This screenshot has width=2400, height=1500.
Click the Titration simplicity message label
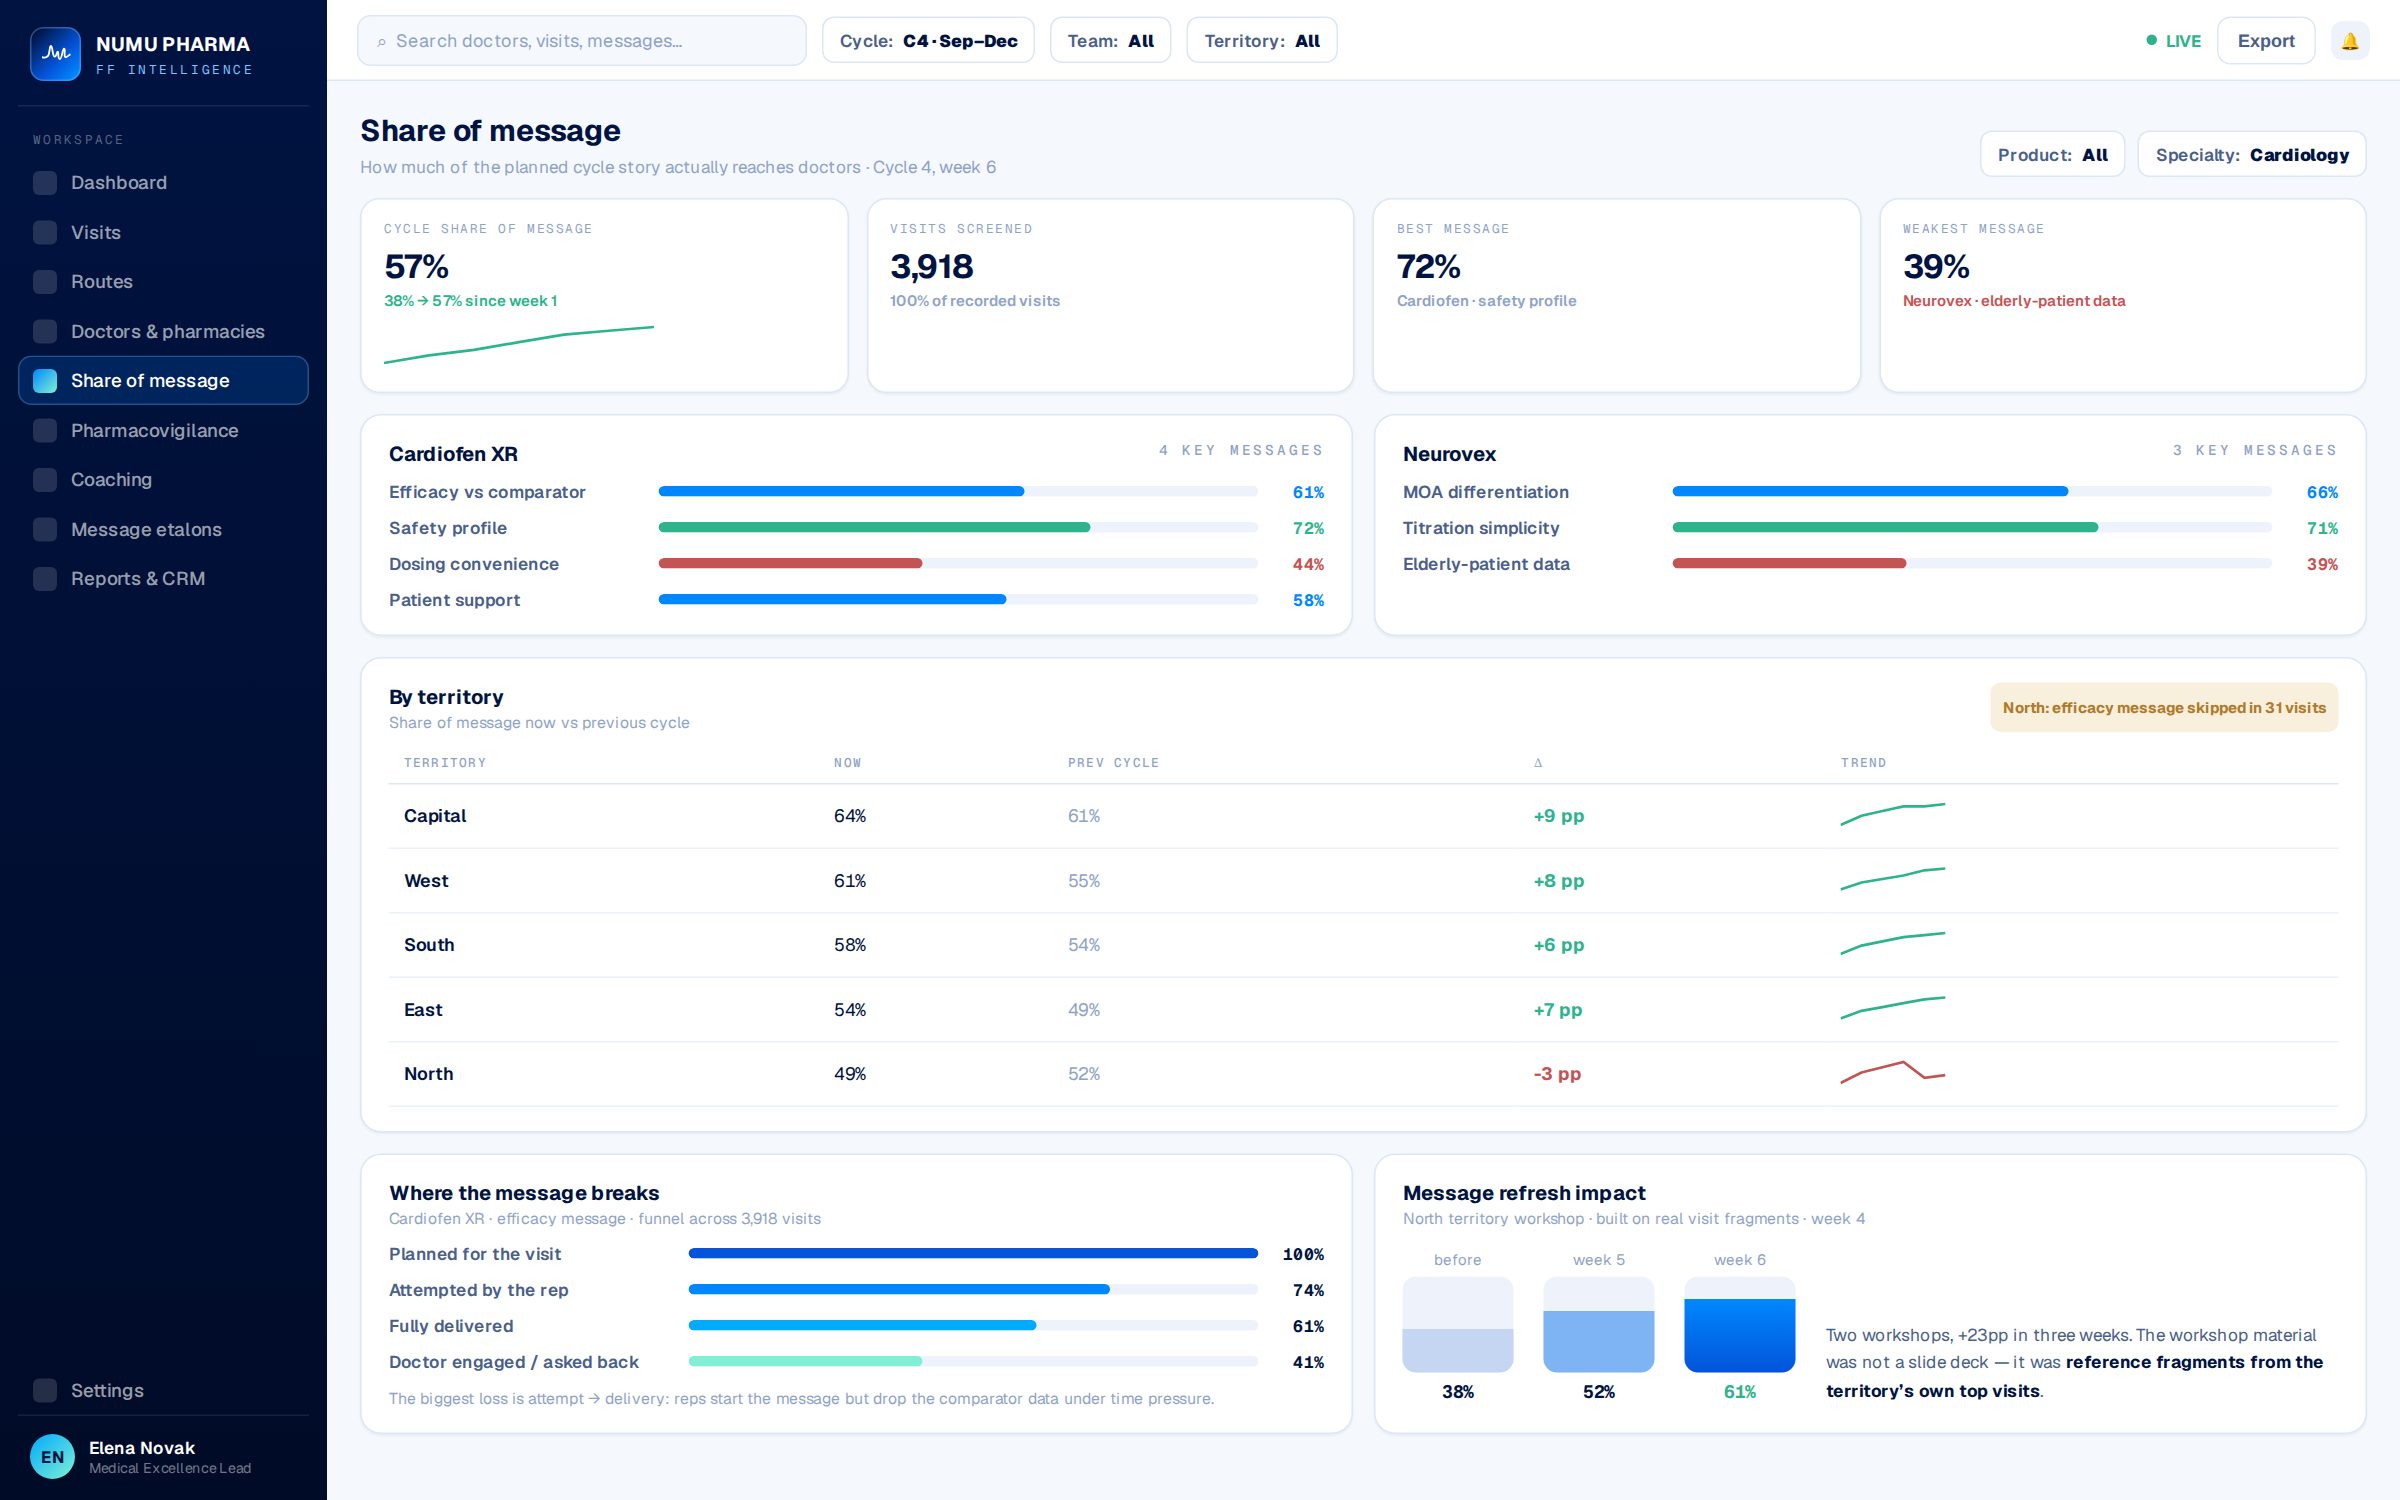click(x=1480, y=528)
